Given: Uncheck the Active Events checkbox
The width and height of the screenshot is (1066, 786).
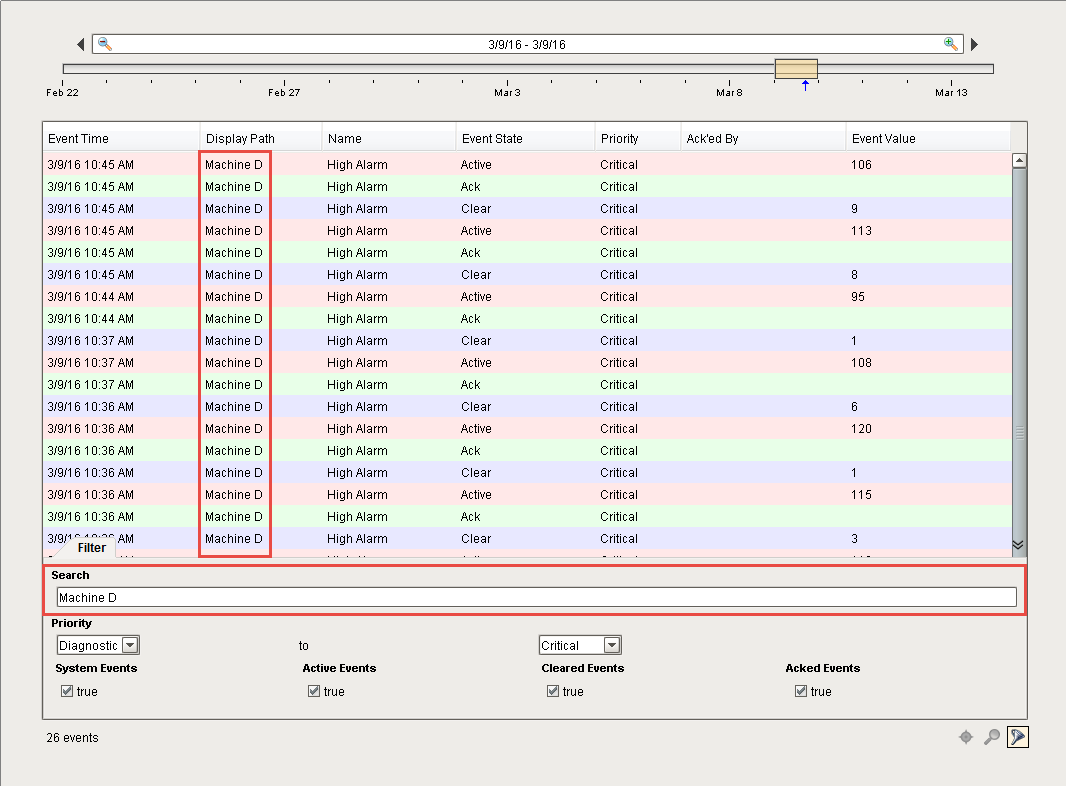Looking at the screenshot, I should click(x=315, y=691).
